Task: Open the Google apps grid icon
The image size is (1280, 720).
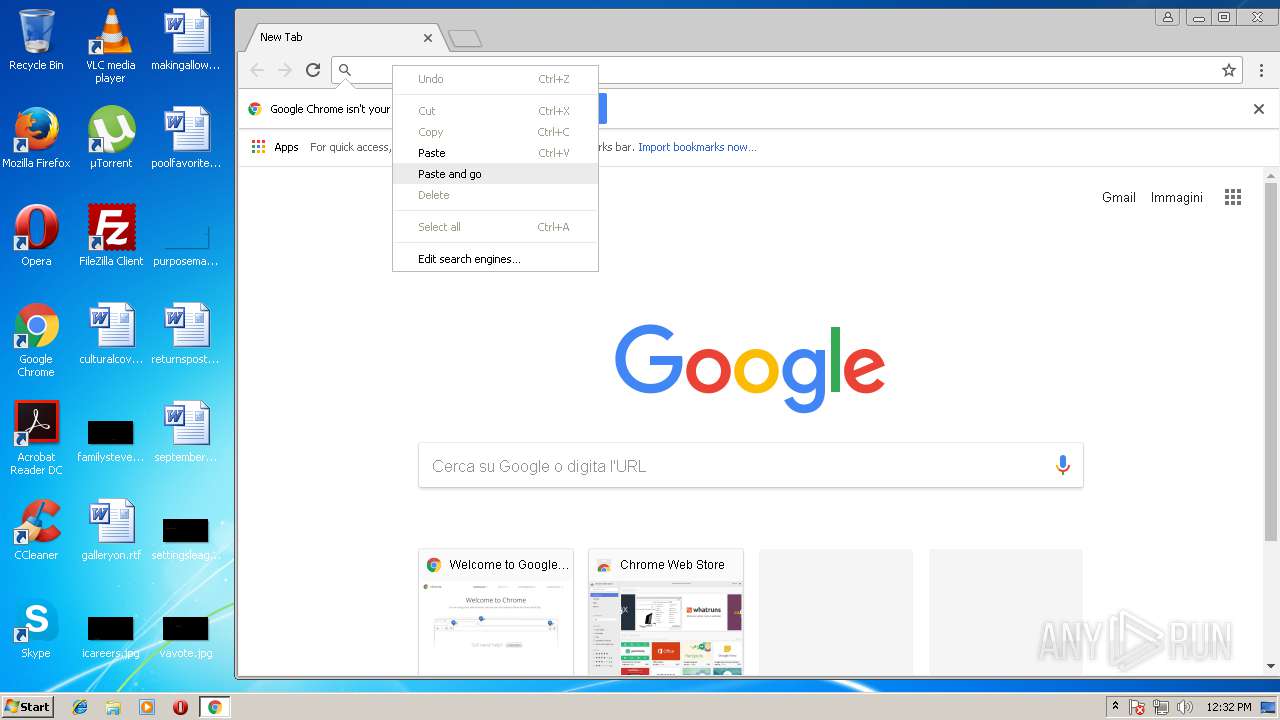Action: point(1233,197)
